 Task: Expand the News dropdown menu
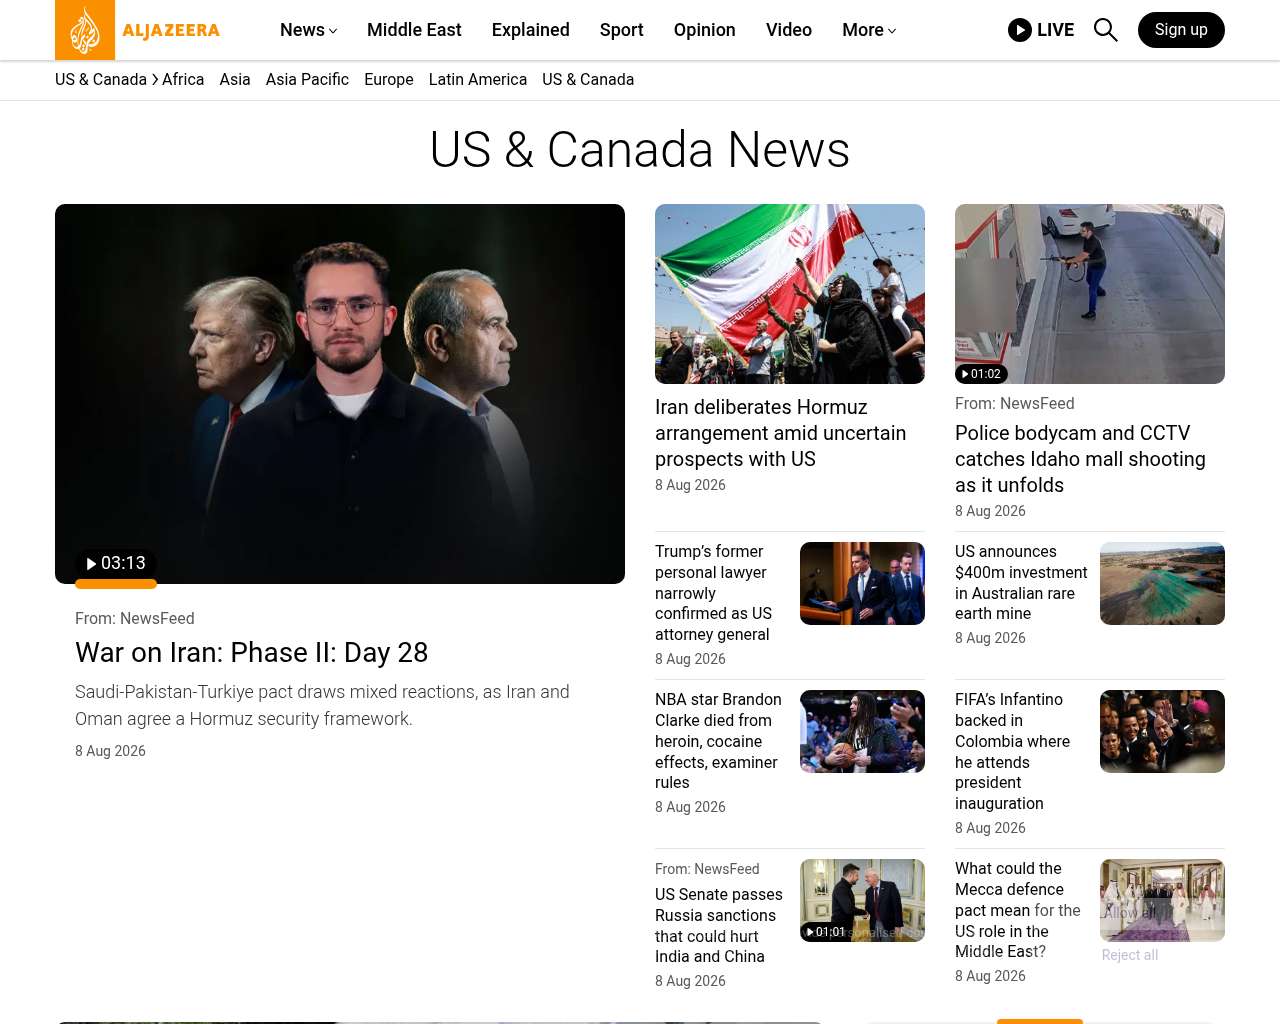pyautogui.click(x=309, y=30)
